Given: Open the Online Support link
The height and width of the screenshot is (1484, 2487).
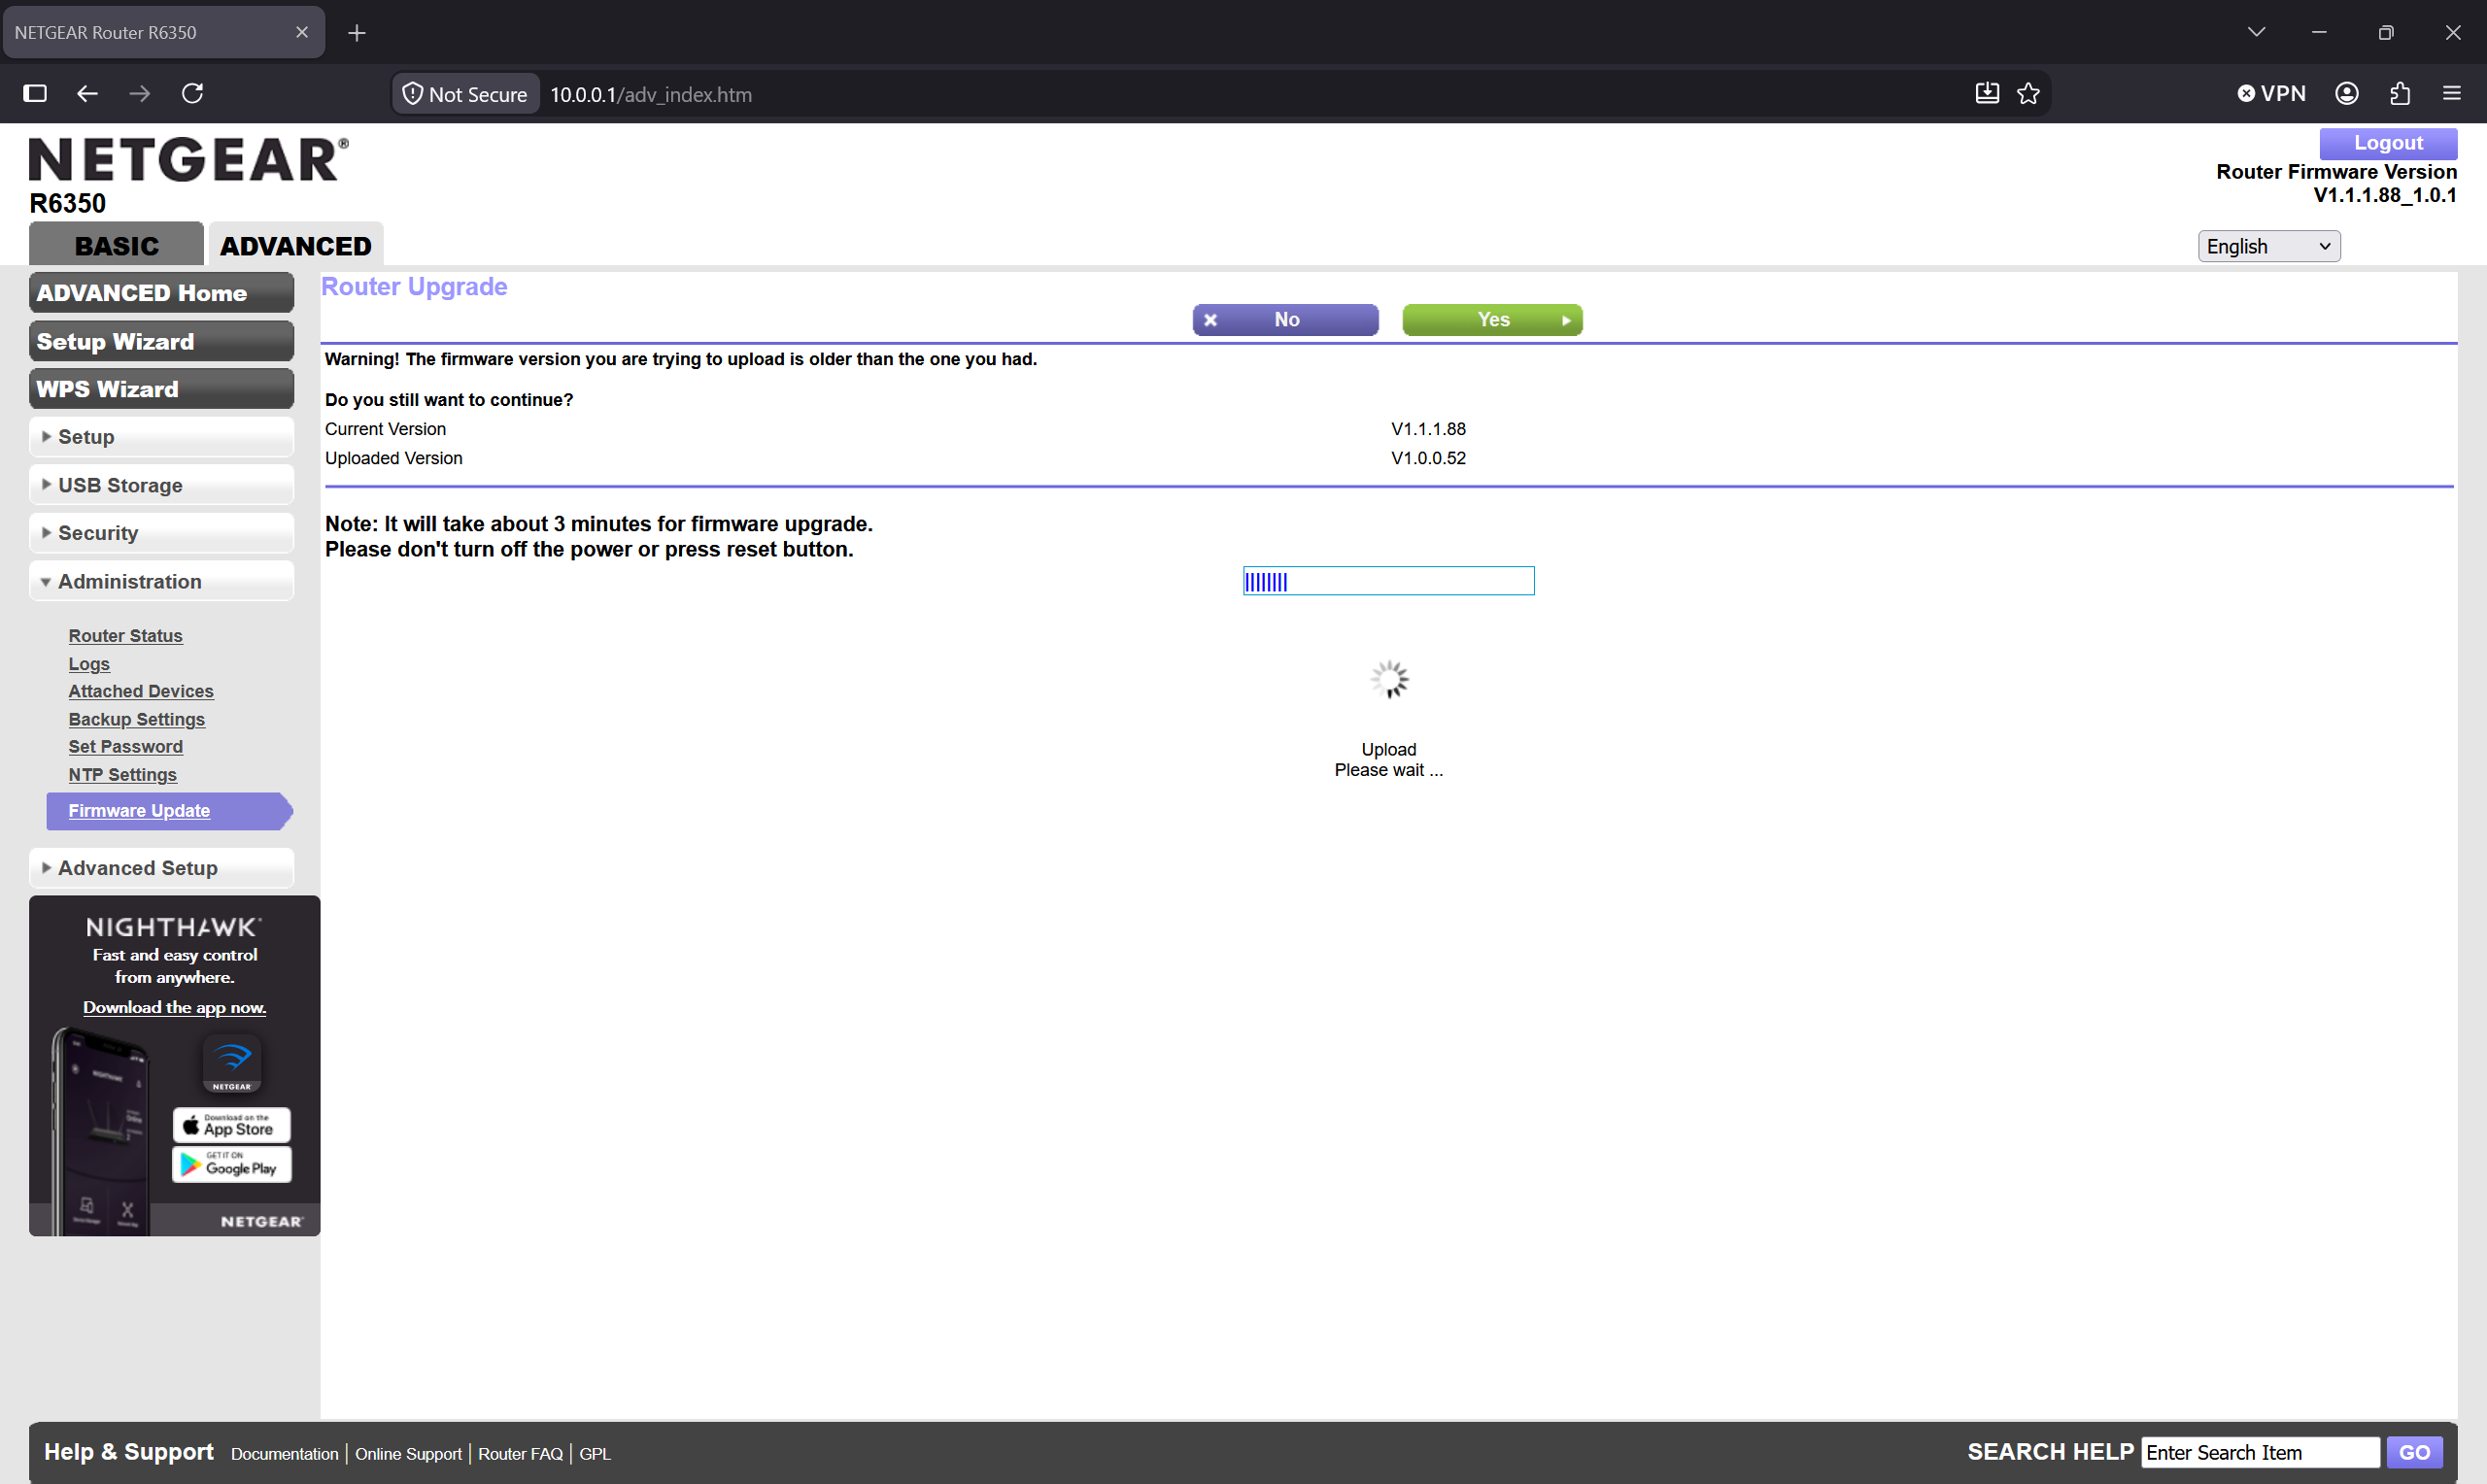Looking at the screenshot, I should pyautogui.click(x=408, y=1454).
